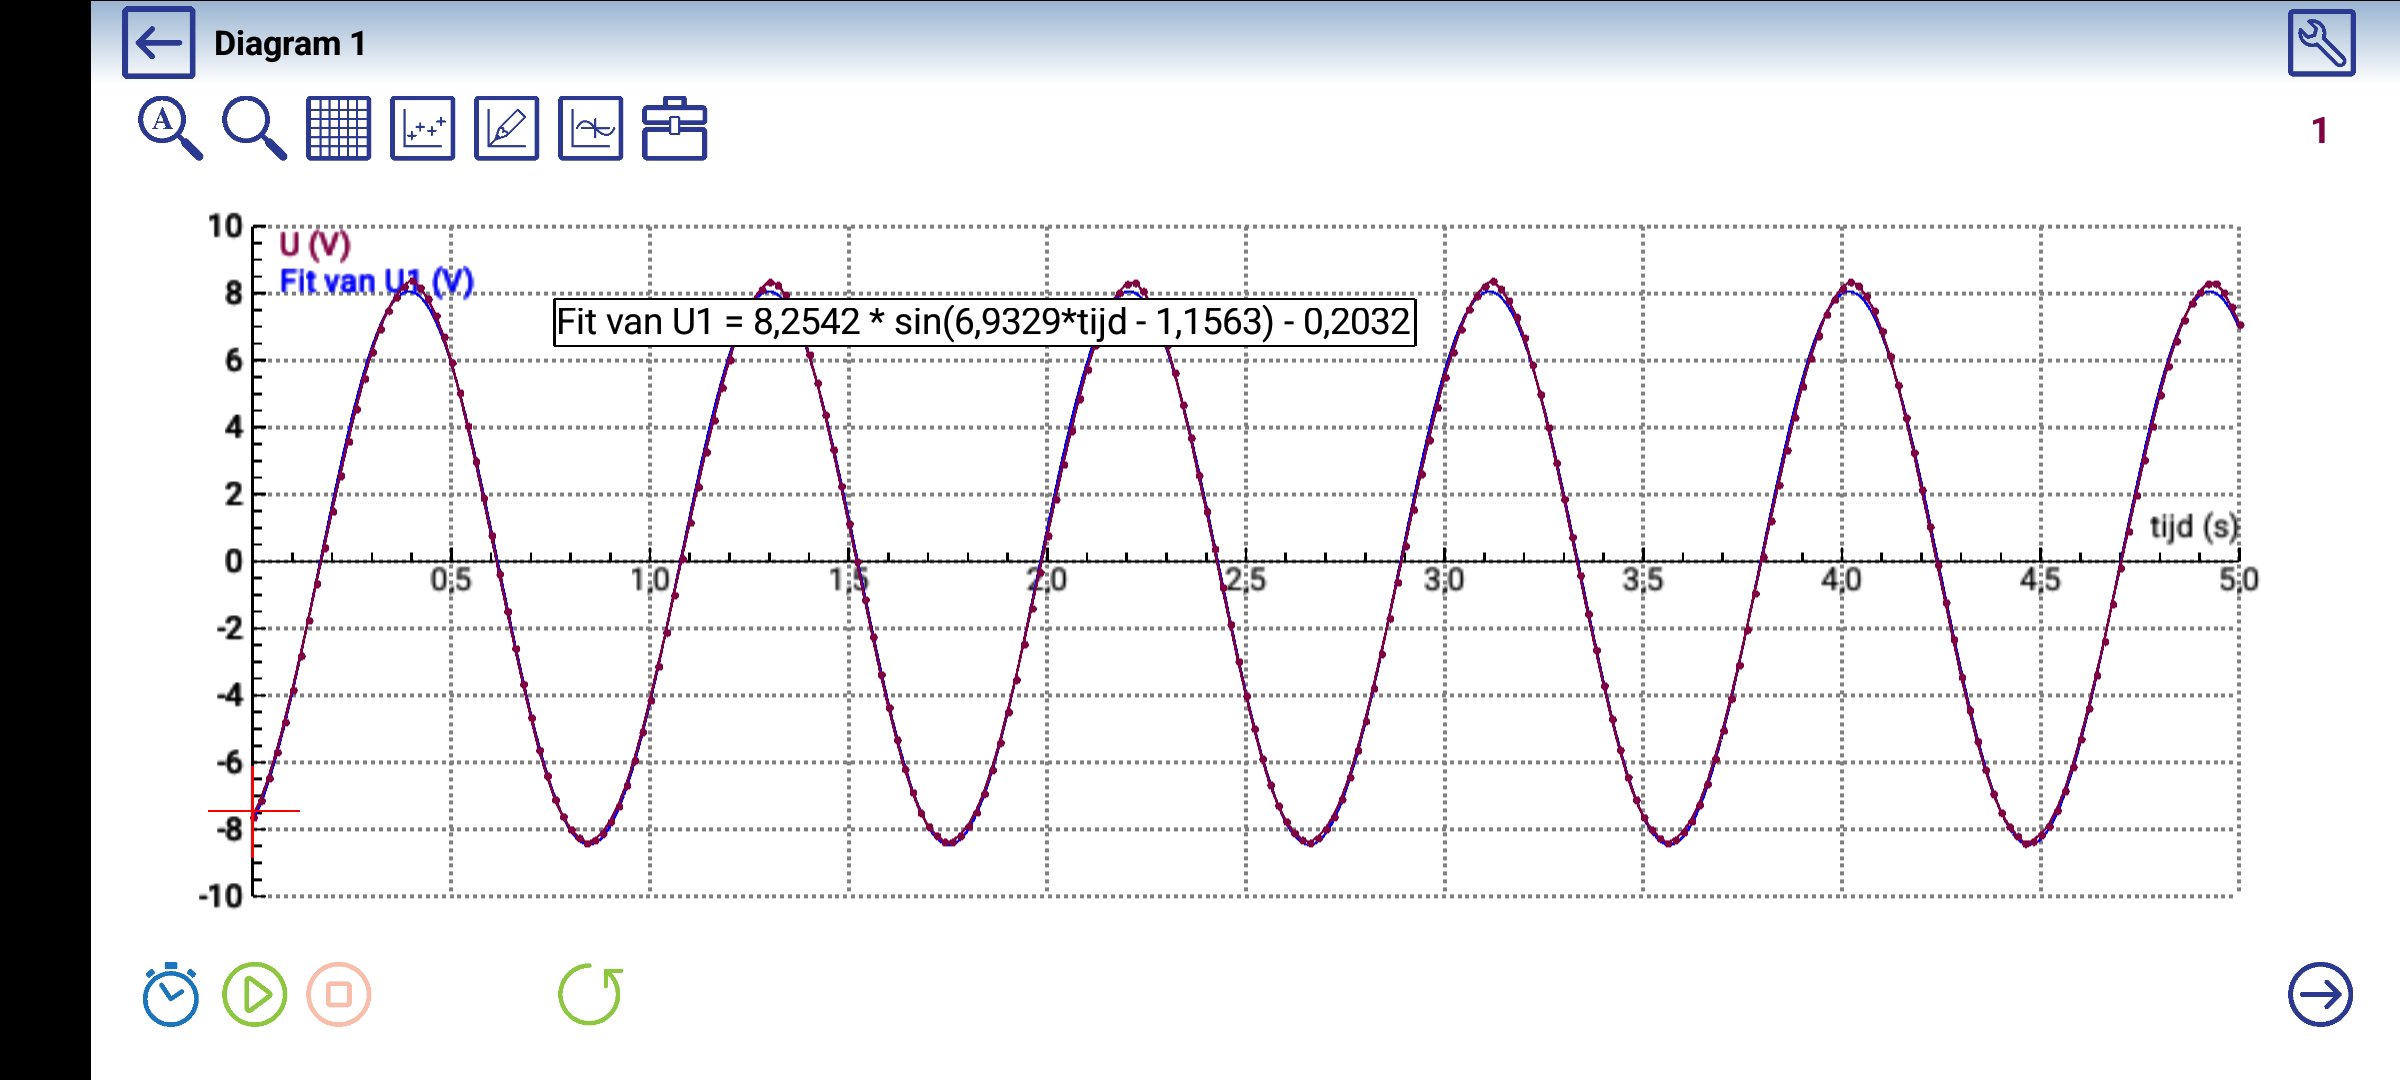This screenshot has width=2400, height=1080.
Task: Open the curve fit analysis tool
Action: click(x=590, y=128)
